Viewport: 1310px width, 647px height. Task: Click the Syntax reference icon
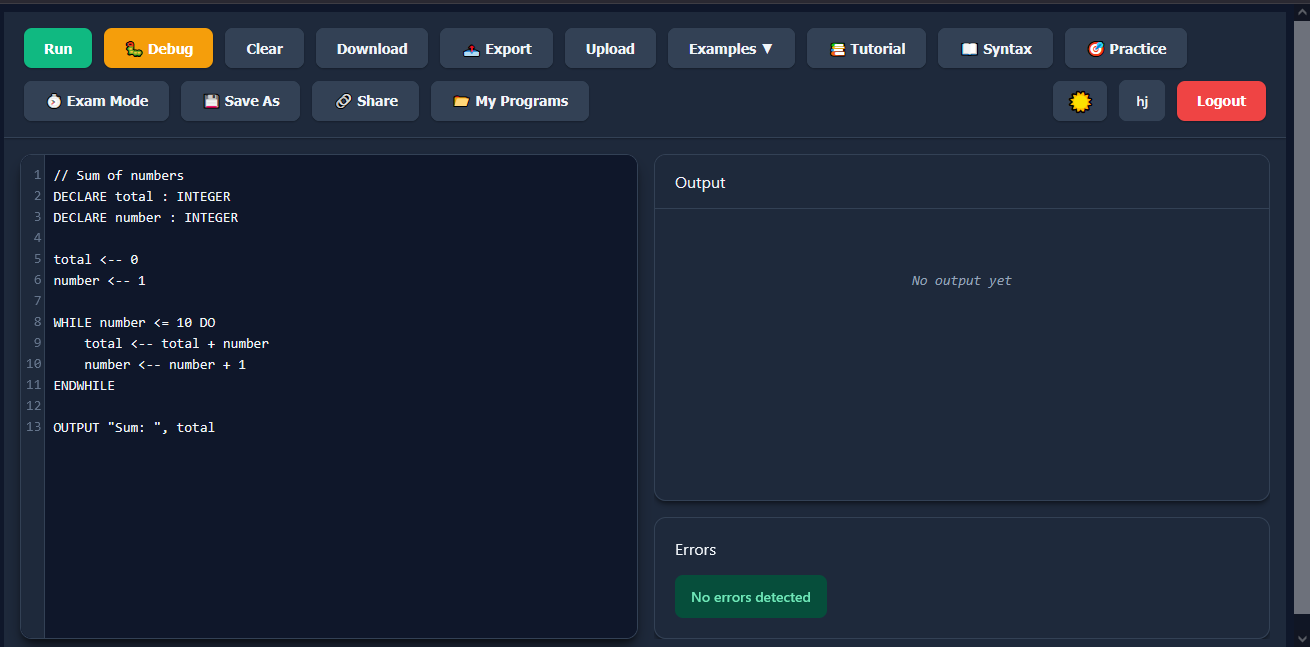click(968, 47)
